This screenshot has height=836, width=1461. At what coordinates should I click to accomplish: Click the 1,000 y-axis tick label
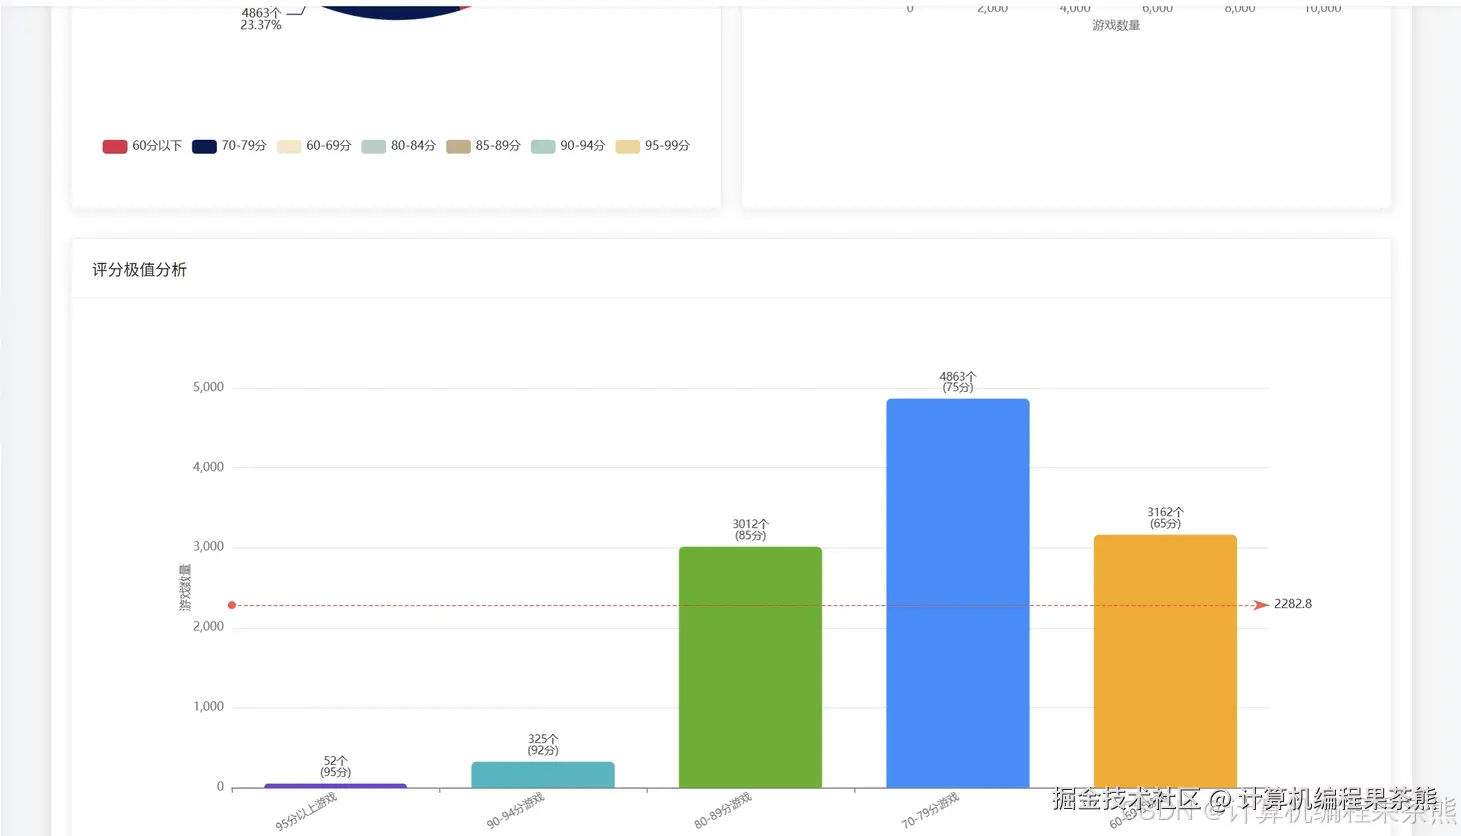(208, 707)
